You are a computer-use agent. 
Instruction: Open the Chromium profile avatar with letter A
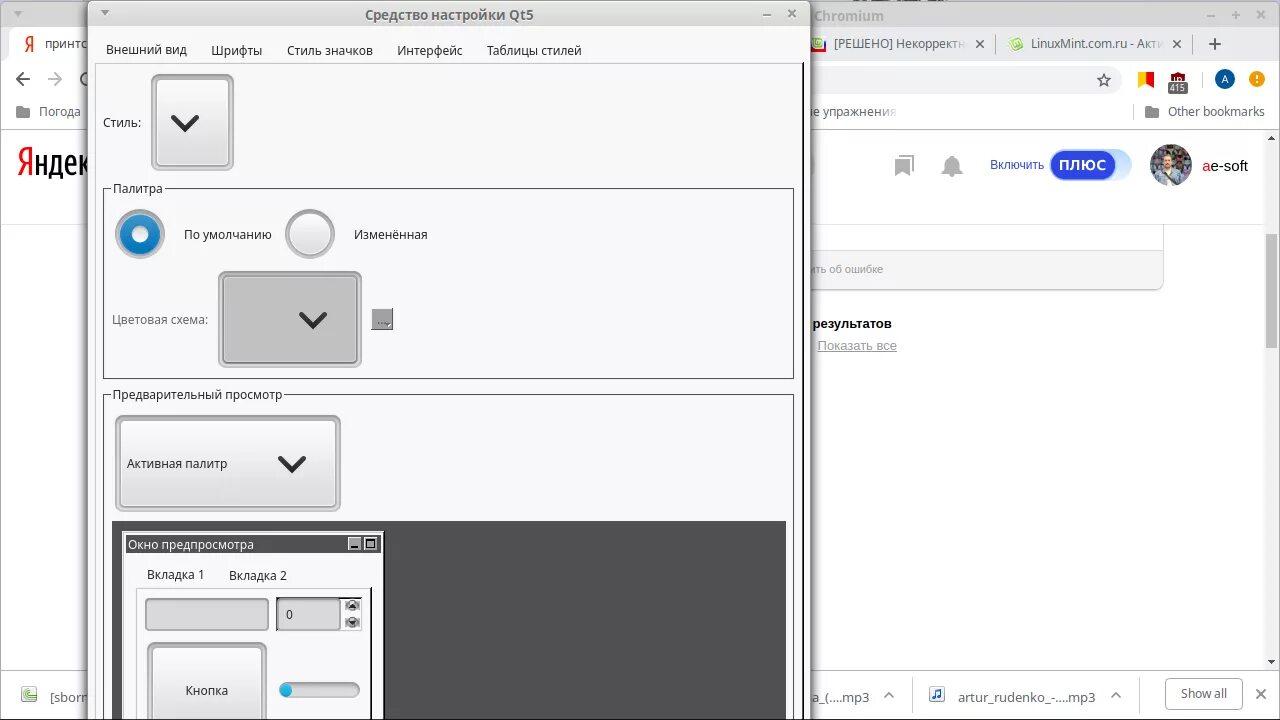click(1224, 78)
